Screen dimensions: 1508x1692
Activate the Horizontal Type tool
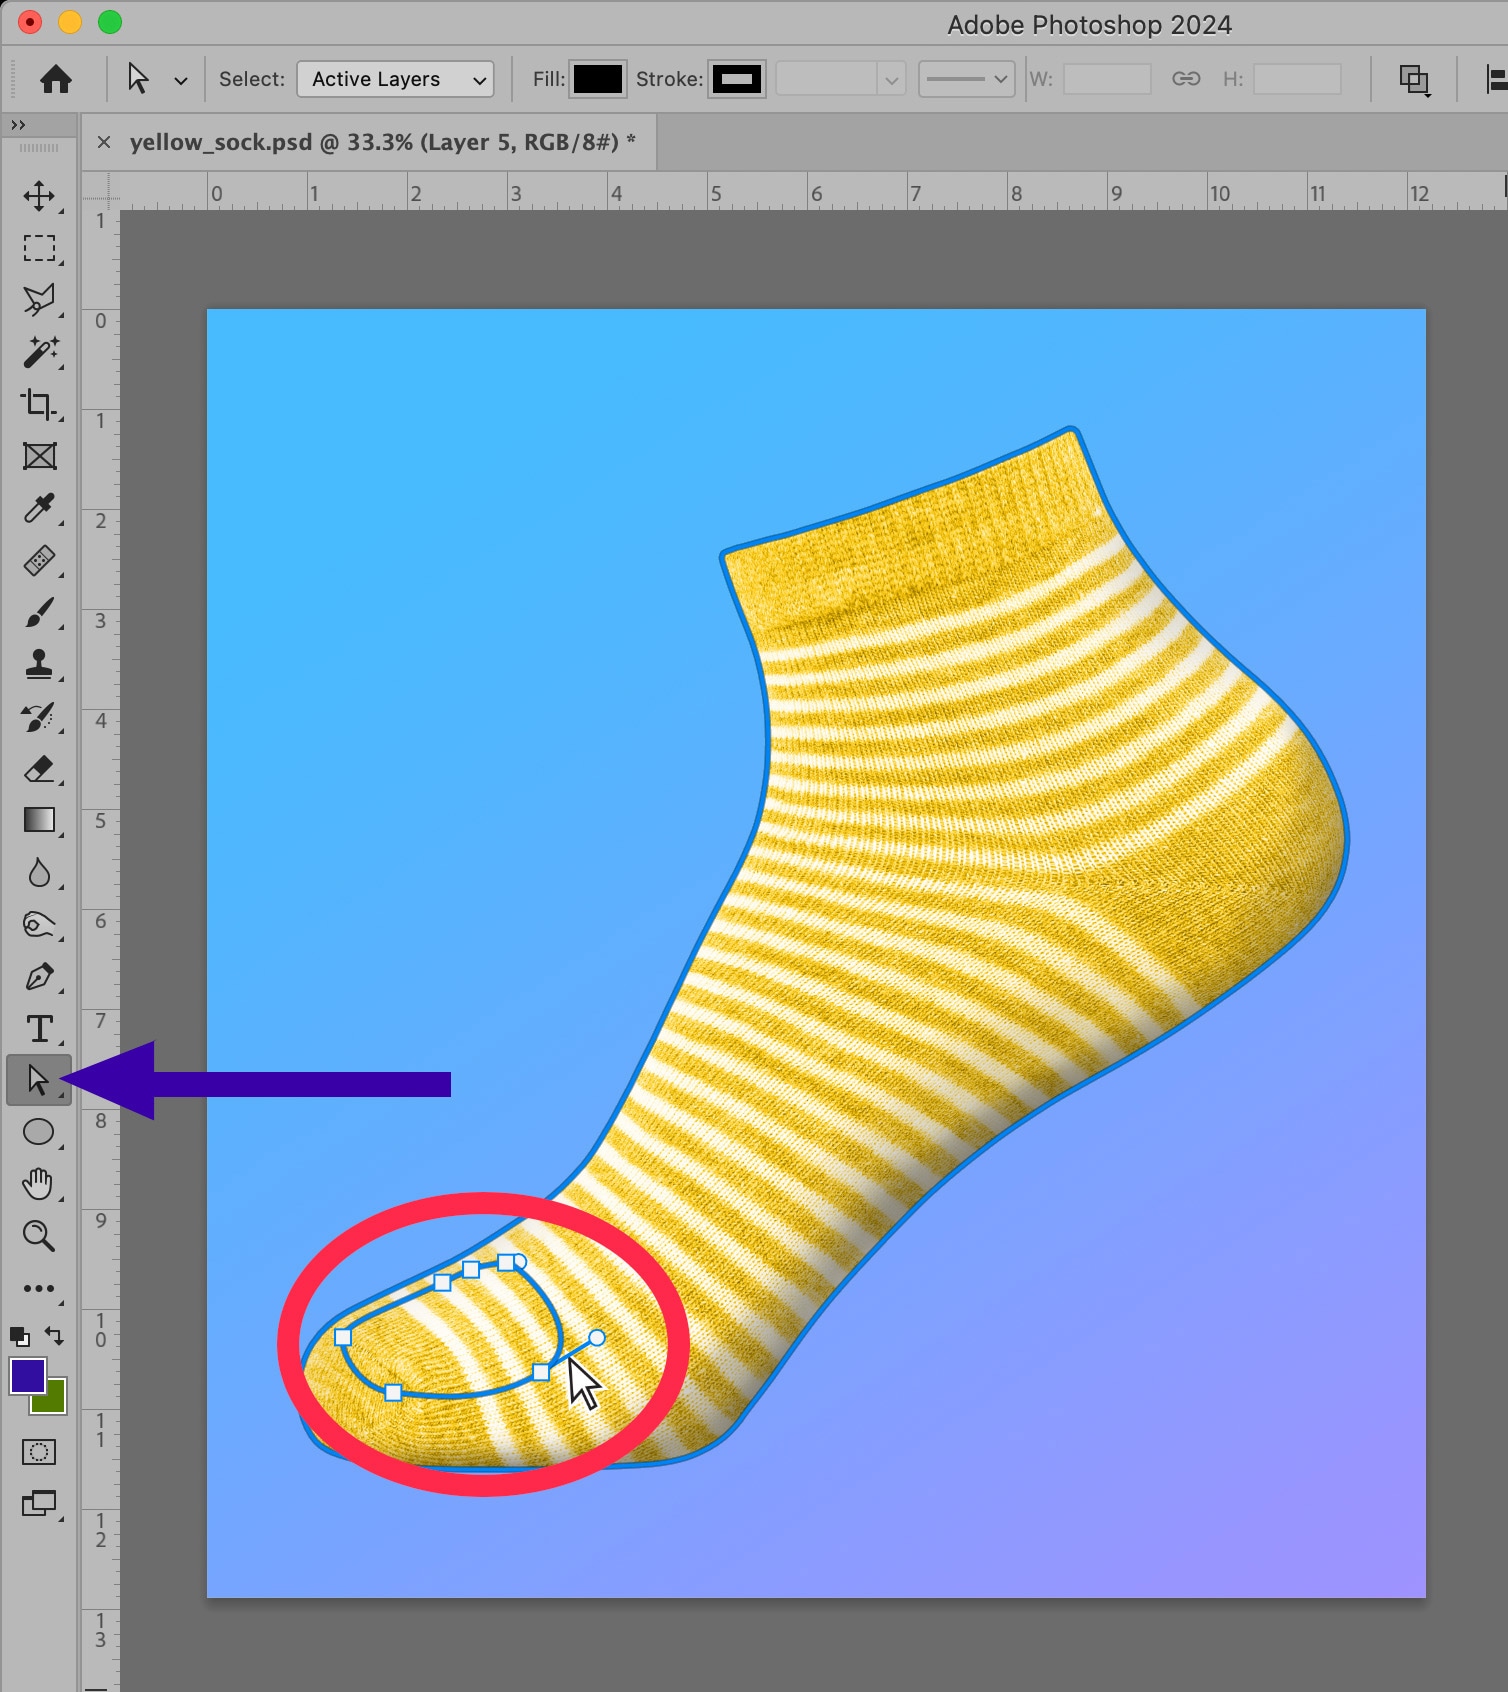click(39, 1029)
